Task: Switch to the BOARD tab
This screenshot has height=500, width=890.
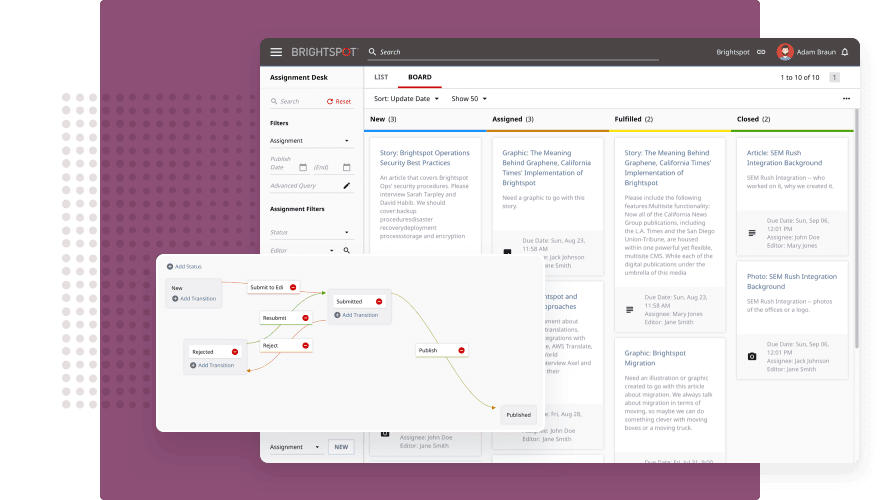Action: (419, 77)
